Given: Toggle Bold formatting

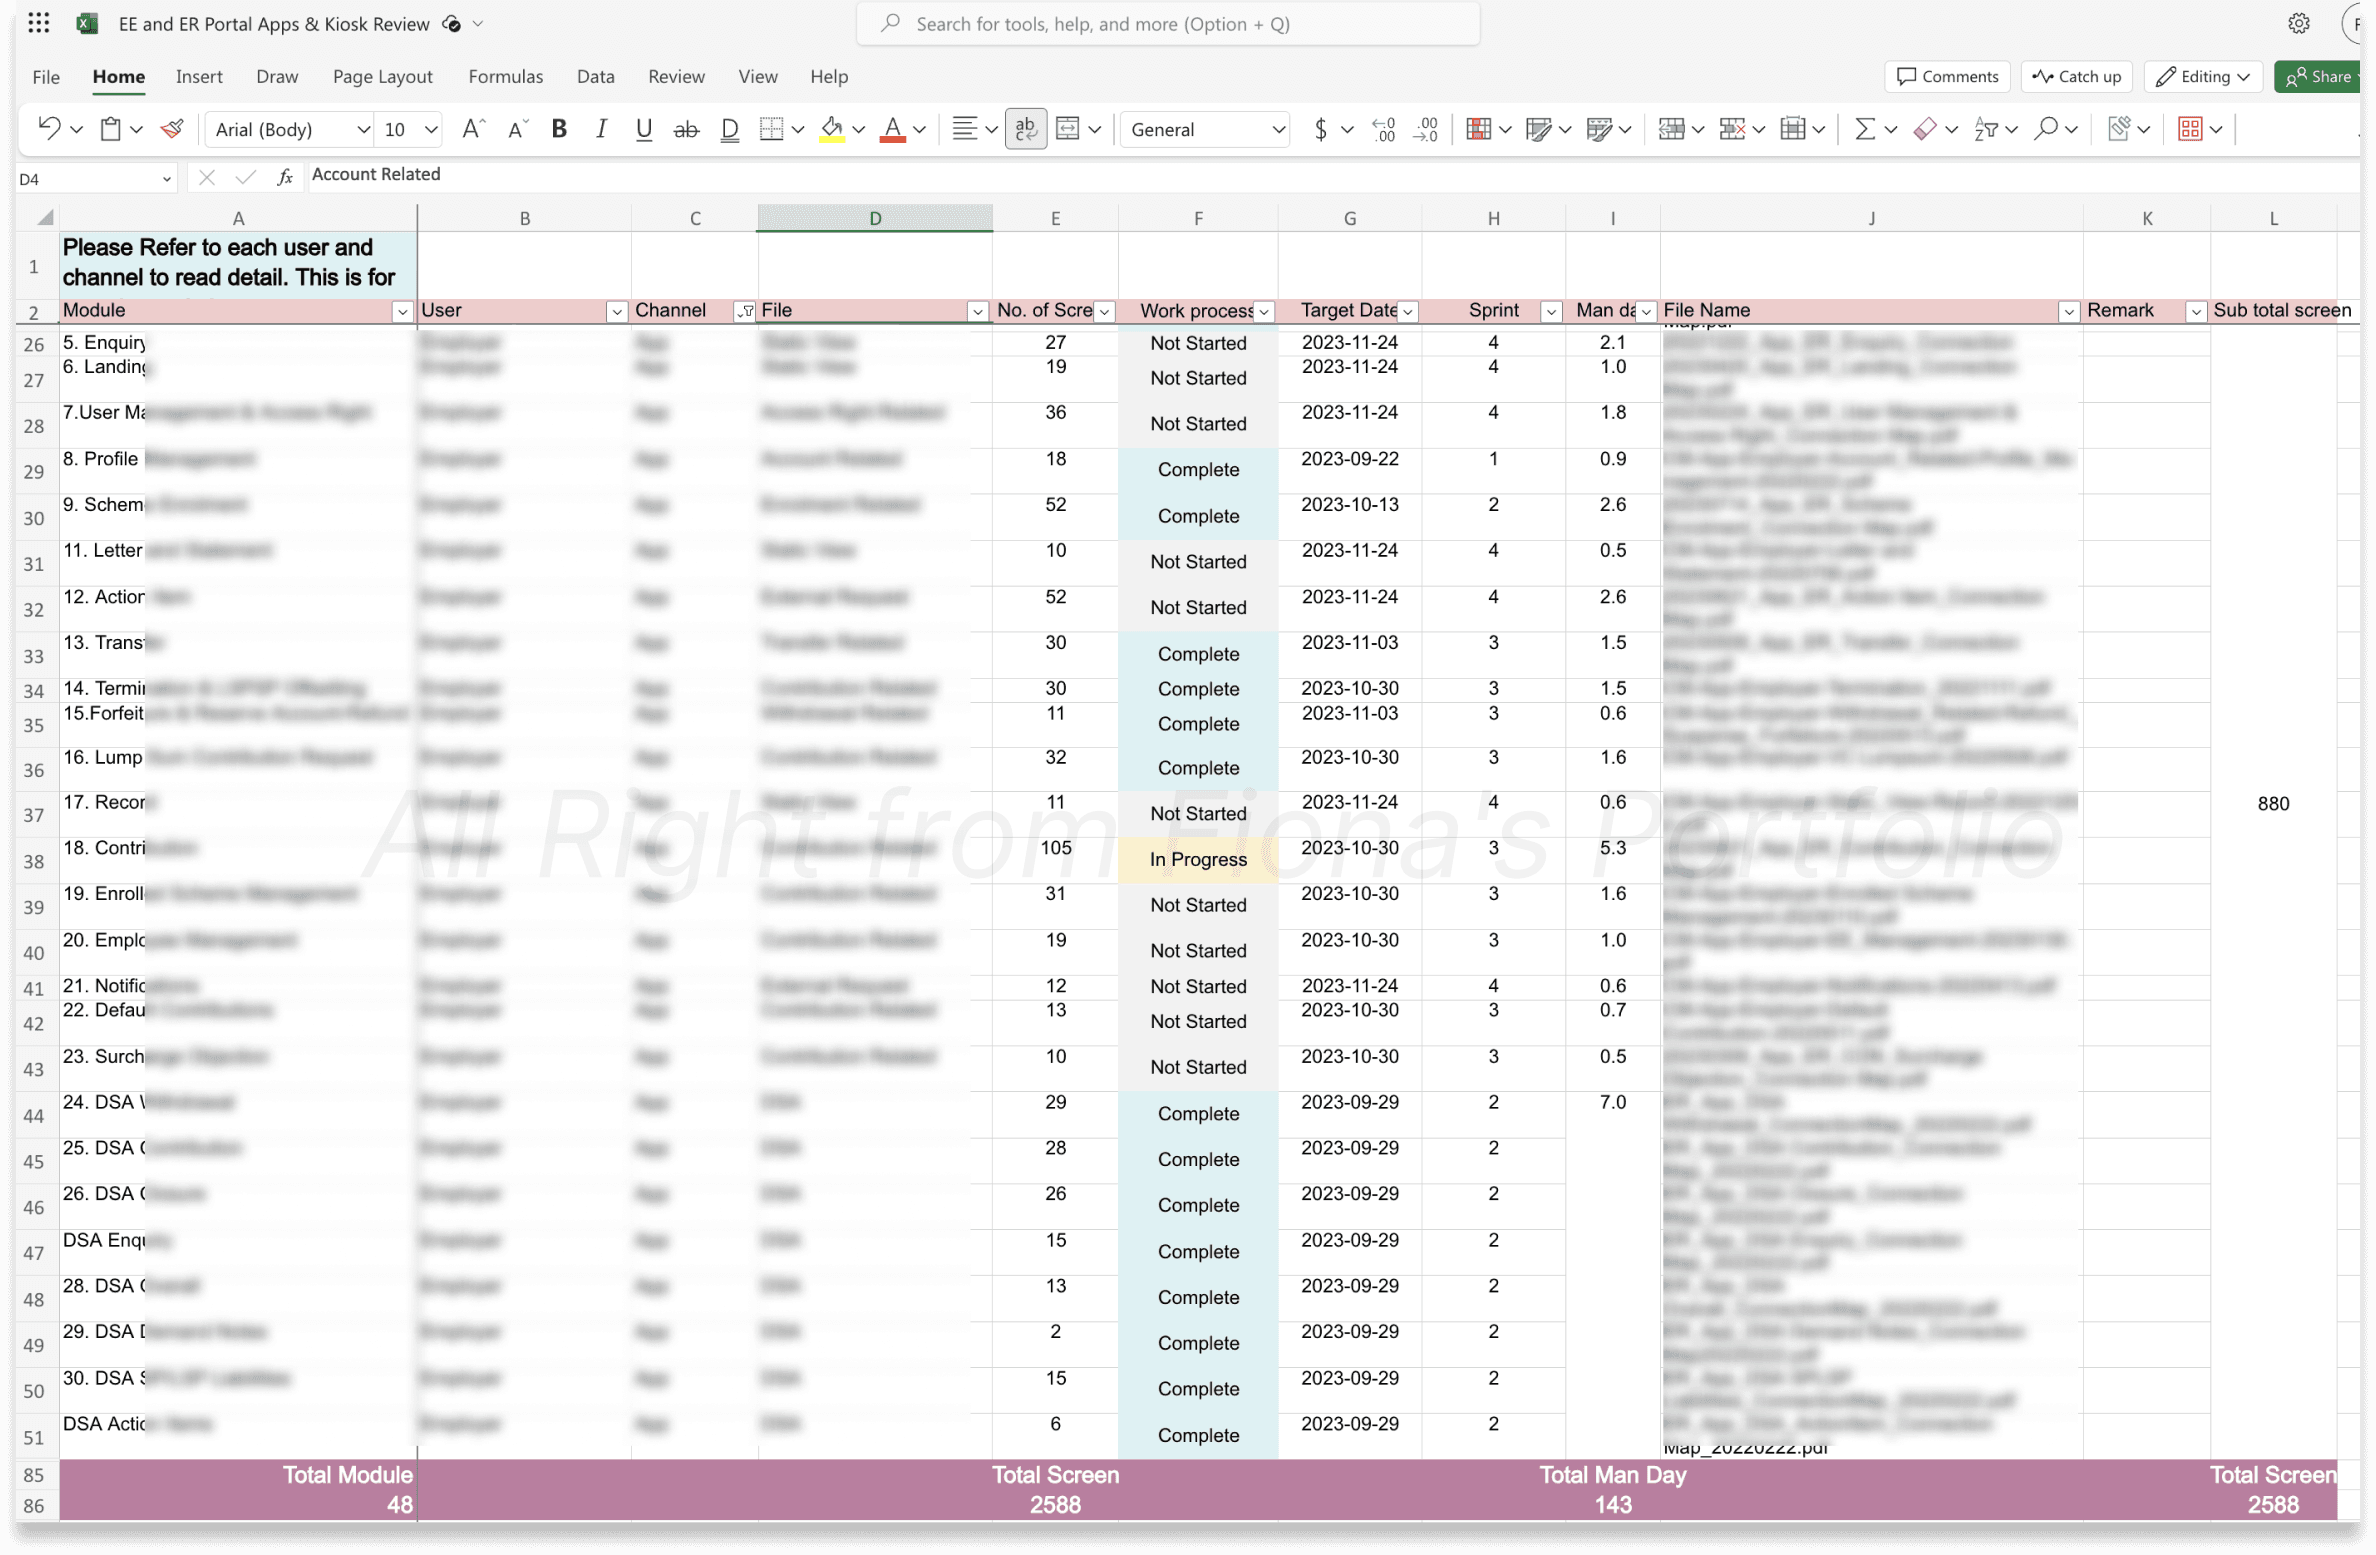Looking at the screenshot, I should point(559,129).
